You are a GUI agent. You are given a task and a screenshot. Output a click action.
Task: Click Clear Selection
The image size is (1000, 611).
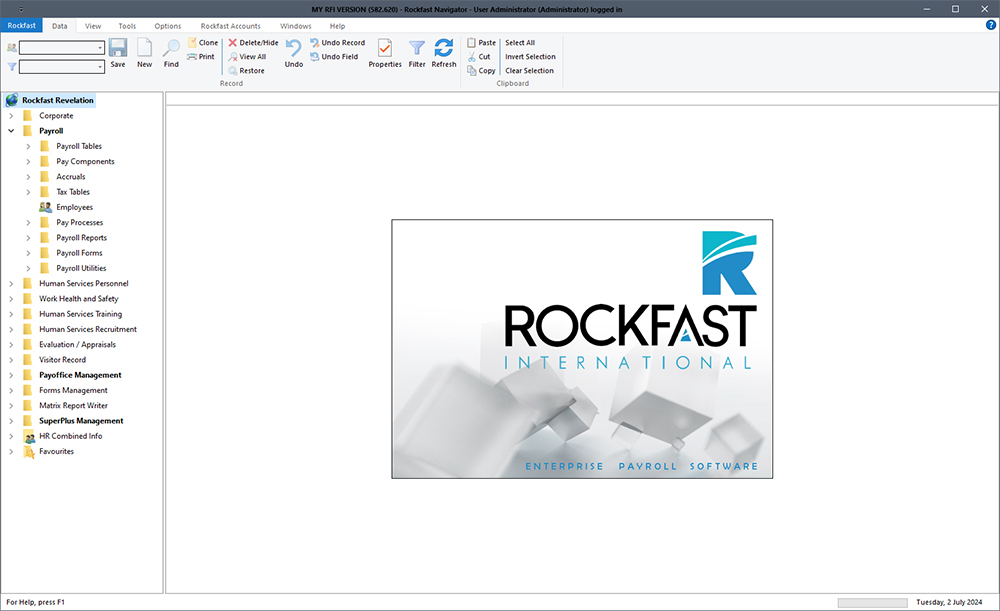tap(529, 71)
